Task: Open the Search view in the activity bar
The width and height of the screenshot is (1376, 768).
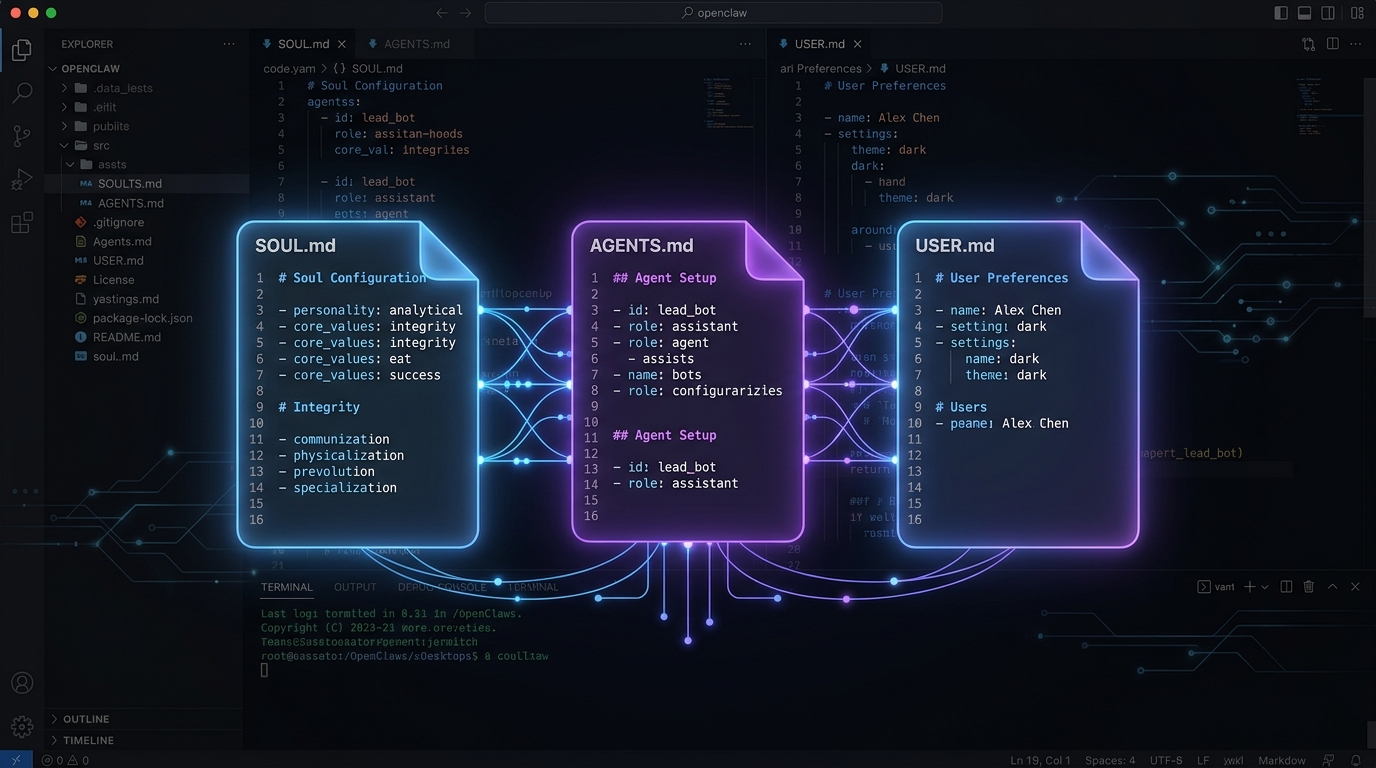Action: pos(22,93)
